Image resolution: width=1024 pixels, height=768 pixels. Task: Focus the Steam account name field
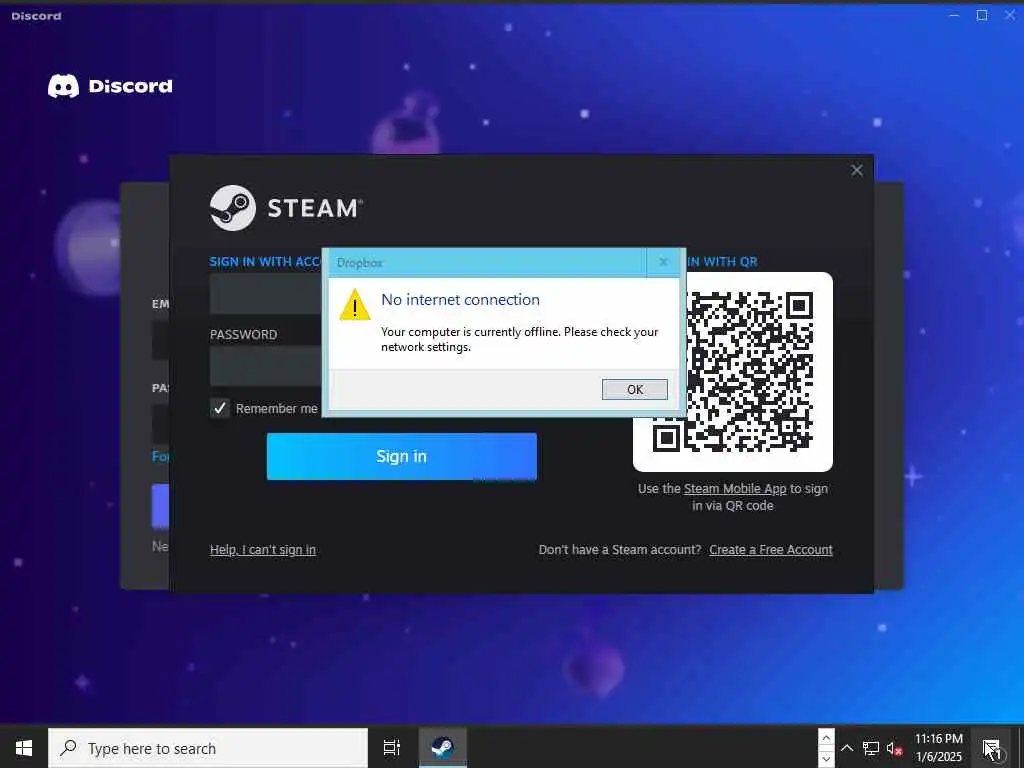tap(266, 294)
